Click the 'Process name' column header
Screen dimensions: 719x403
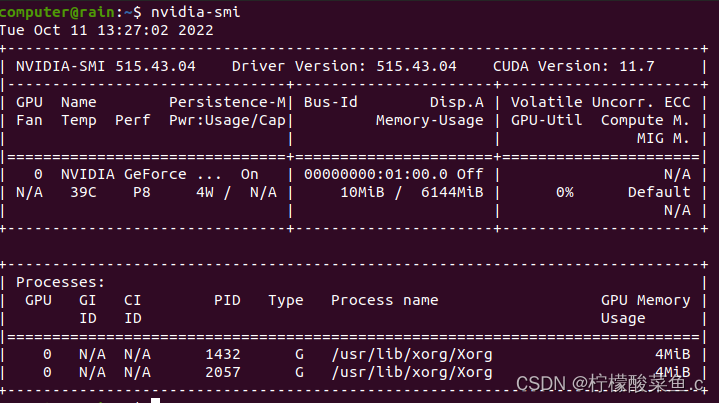point(385,300)
